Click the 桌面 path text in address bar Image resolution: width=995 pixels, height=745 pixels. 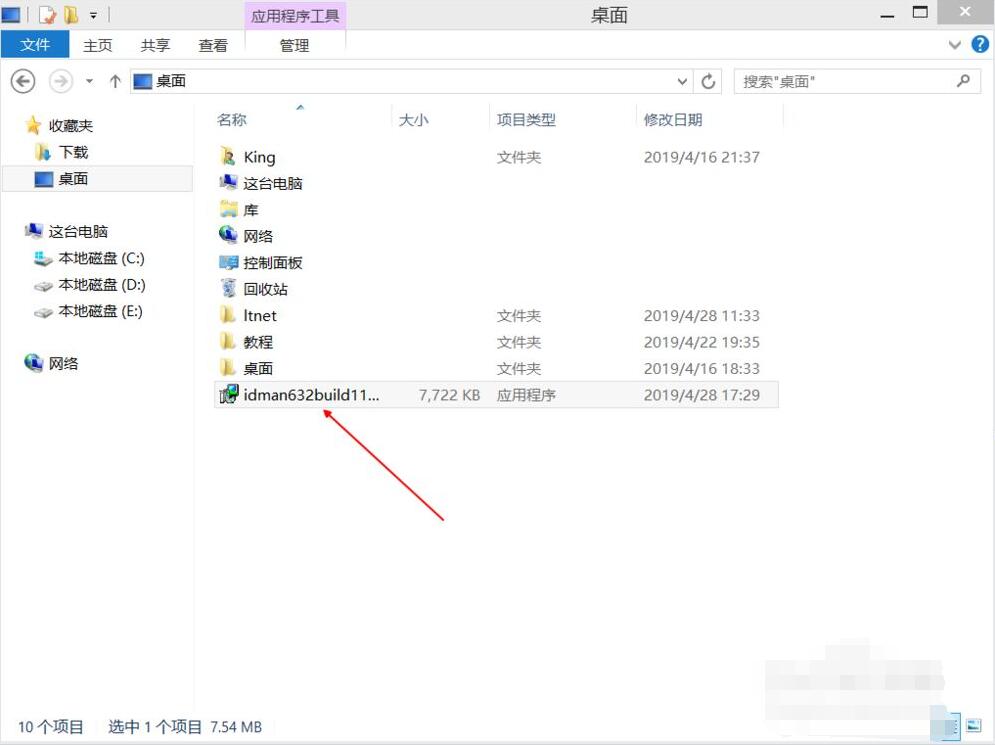171,81
